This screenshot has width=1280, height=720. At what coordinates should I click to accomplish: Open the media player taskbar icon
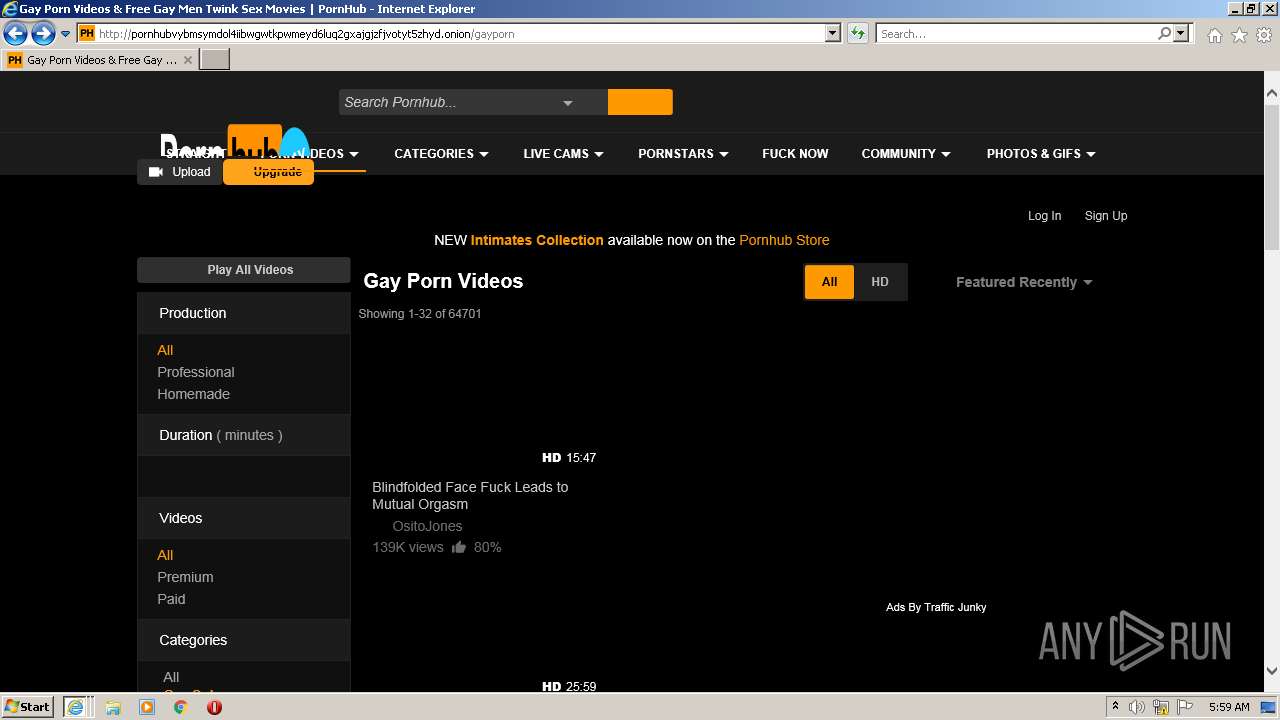point(147,707)
